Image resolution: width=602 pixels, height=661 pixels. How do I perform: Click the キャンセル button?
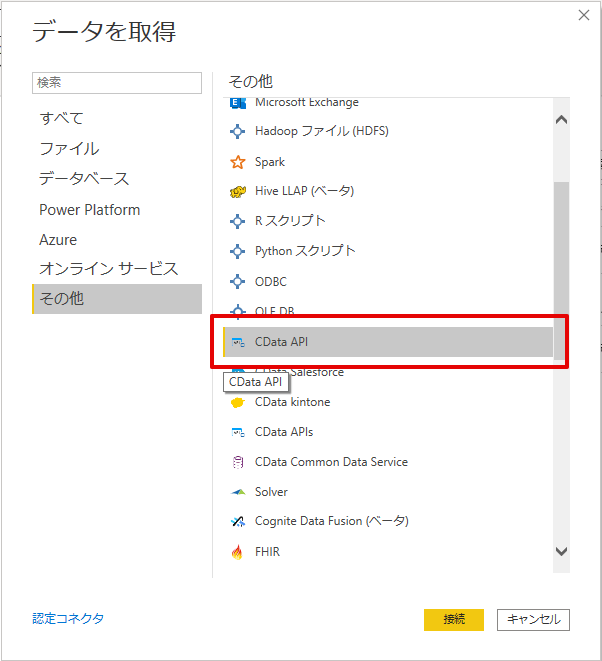point(533,619)
